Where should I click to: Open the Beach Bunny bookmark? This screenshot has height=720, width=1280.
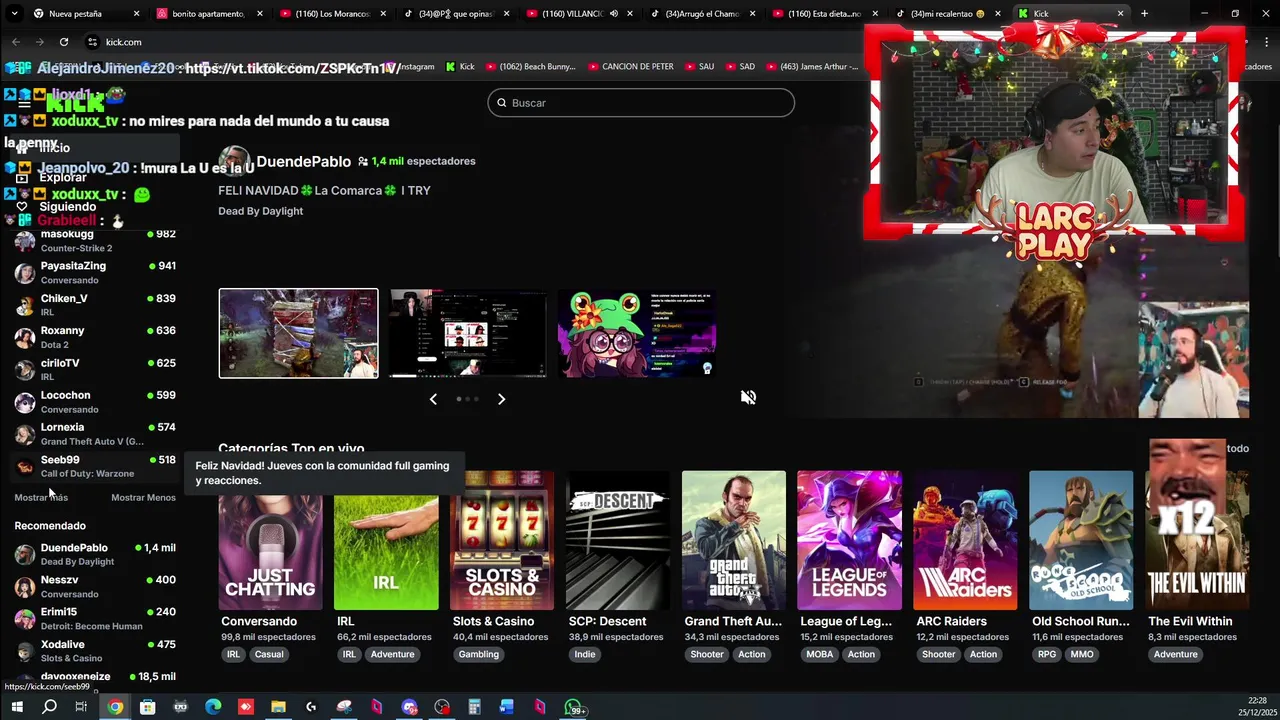point(530,67)
